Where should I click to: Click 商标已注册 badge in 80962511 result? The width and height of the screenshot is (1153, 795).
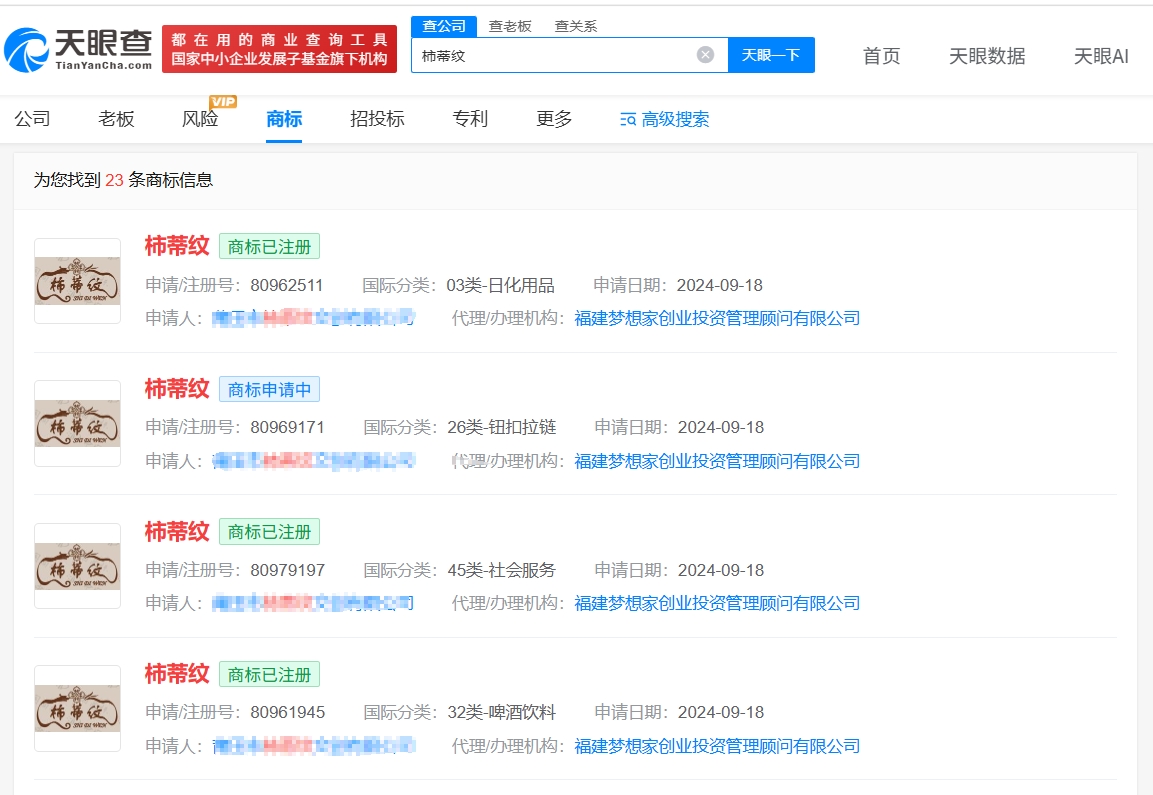[x=269, y=246]
